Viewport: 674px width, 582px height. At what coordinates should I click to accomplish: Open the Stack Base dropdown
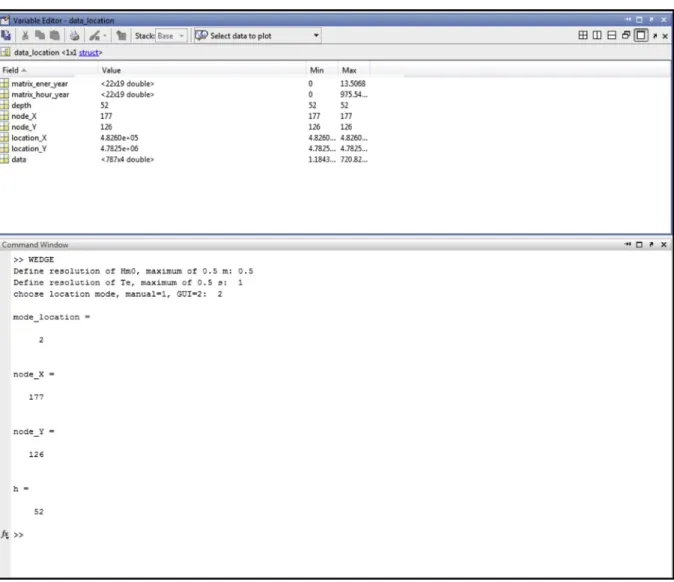click(171, 36)
